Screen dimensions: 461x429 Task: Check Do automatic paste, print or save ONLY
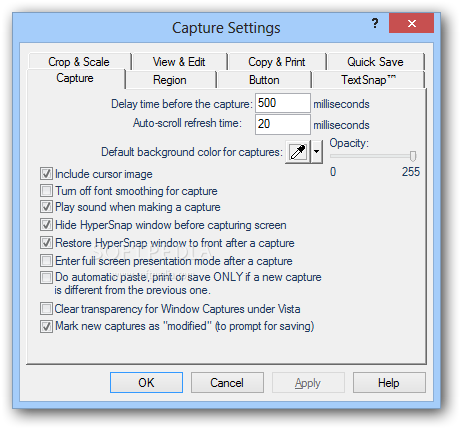[x=46, y=277]
